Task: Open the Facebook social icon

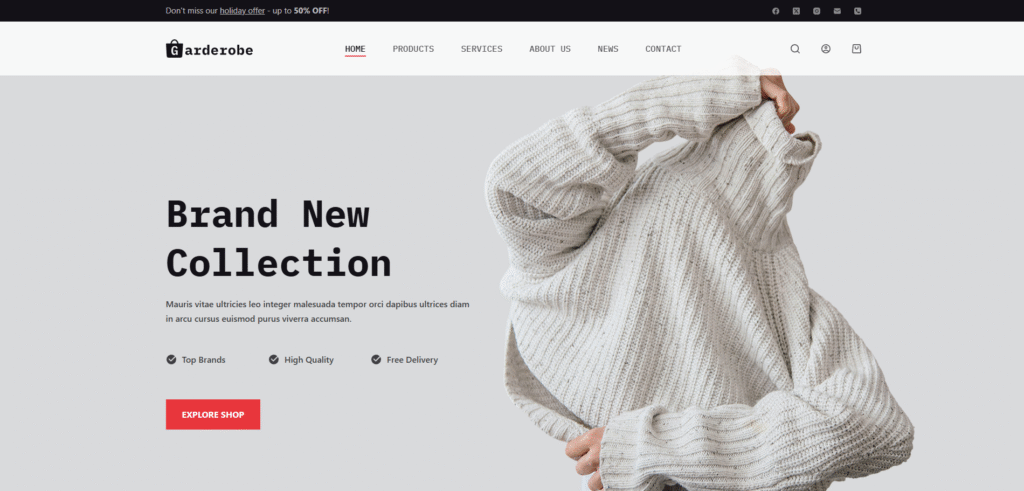Action: (x=775, y=11)
